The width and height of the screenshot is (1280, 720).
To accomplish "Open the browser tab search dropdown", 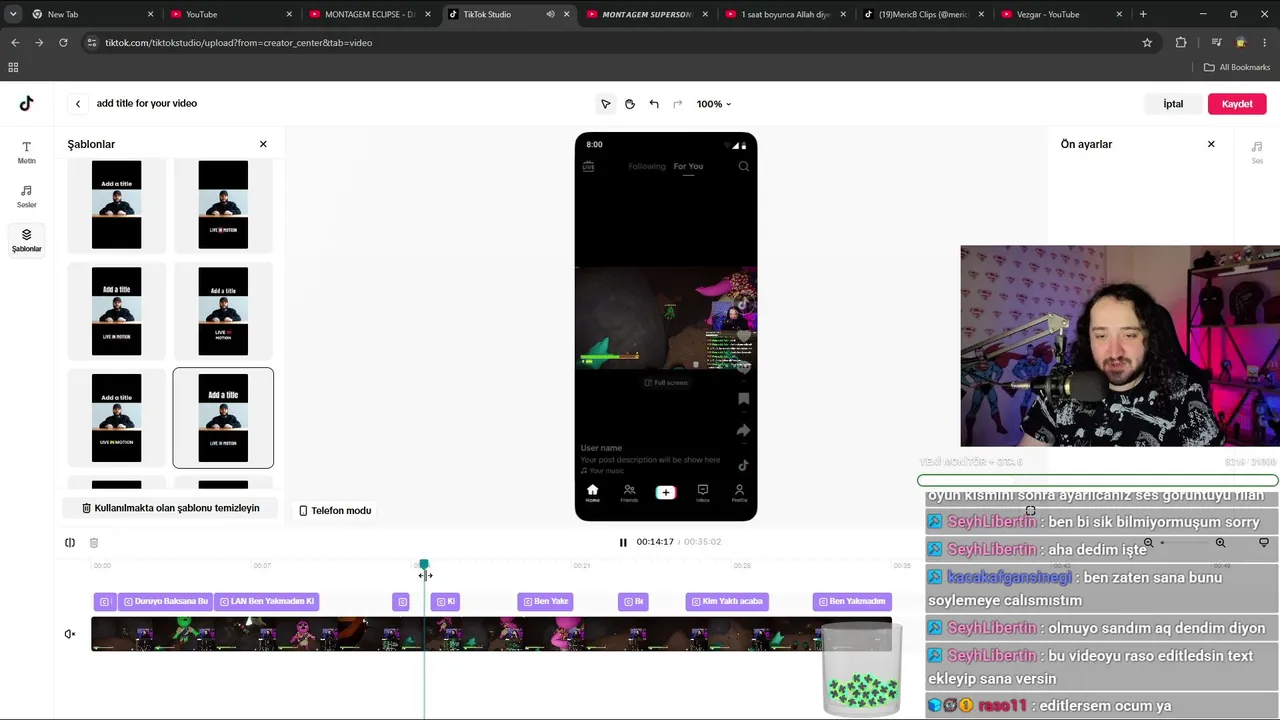I will pos(13,14).
